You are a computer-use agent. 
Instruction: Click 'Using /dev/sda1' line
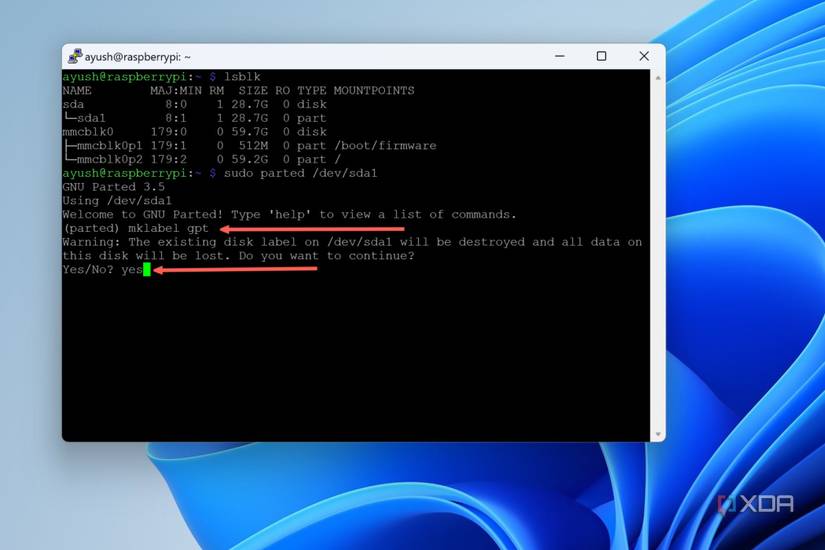coord(117,201)
